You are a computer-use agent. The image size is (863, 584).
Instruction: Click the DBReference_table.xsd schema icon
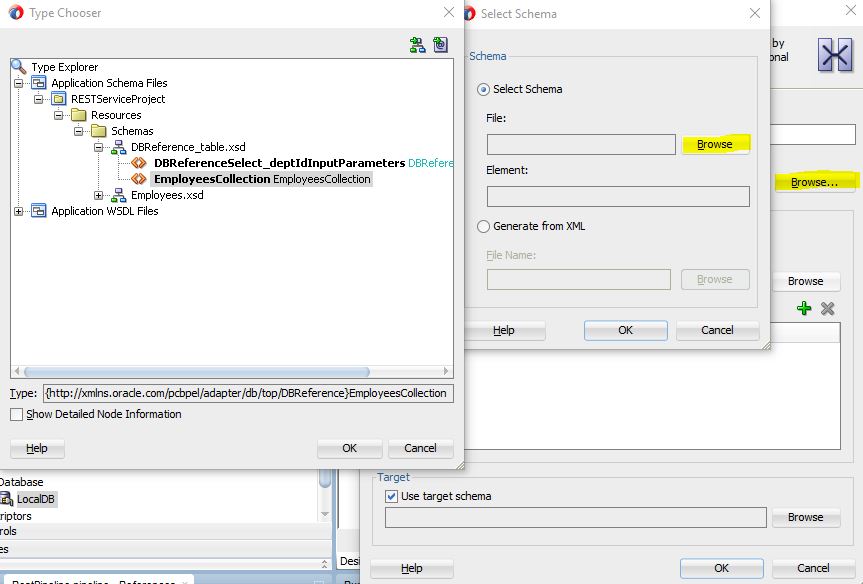[118, 147]
